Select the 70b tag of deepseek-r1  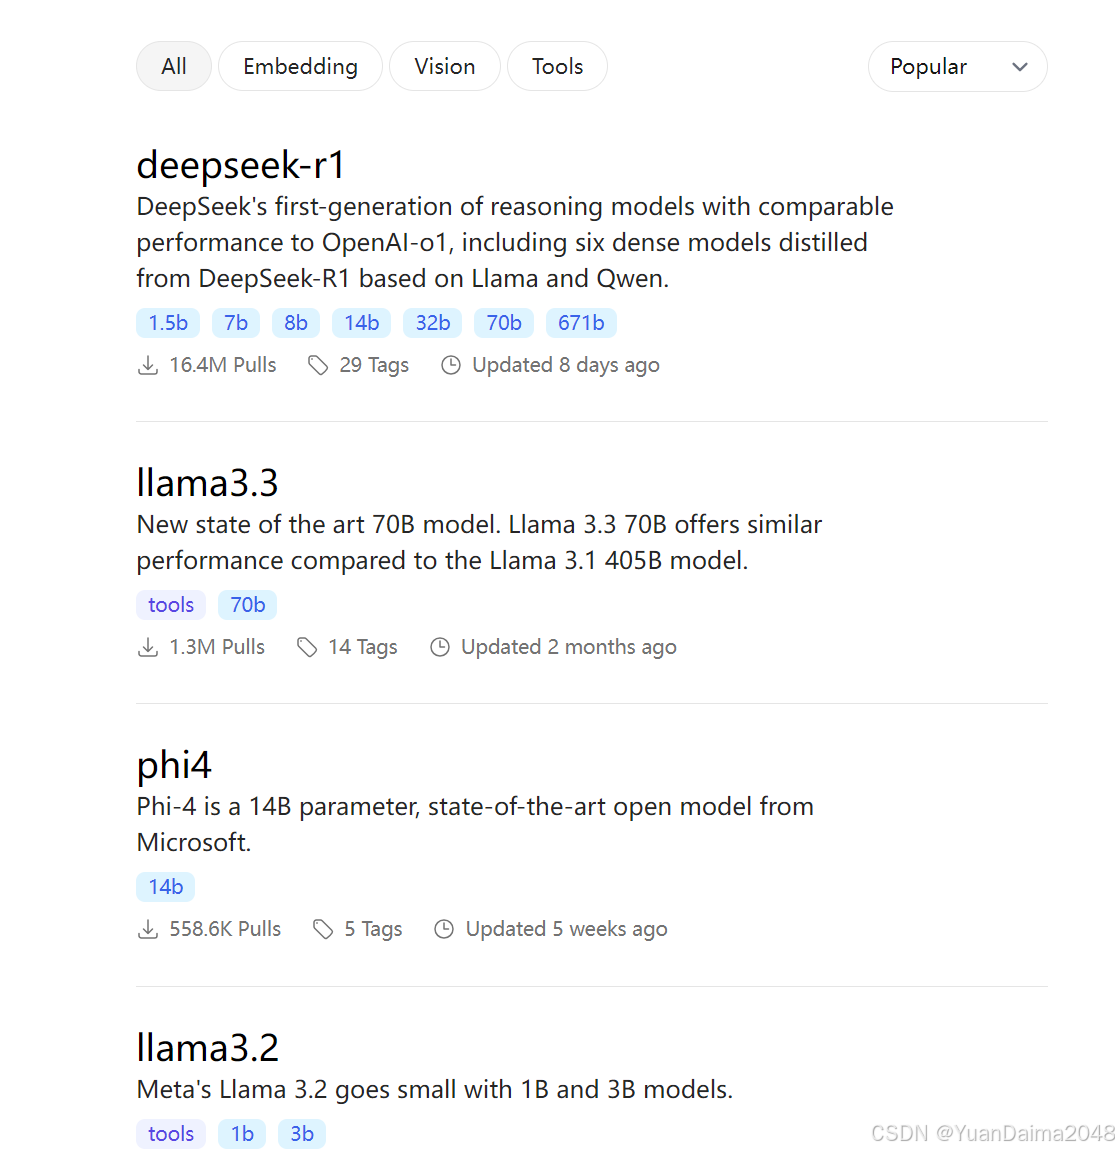[x=504, y=323]
